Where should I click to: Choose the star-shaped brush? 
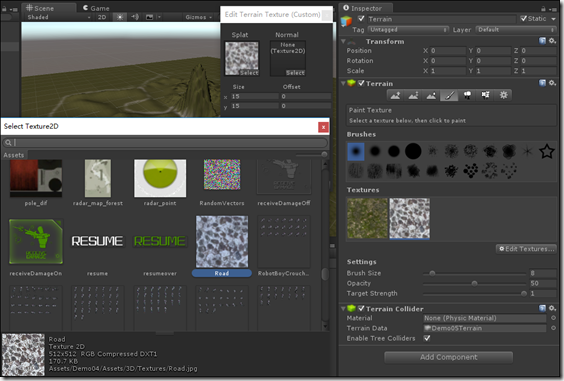(x=546, y=151)
